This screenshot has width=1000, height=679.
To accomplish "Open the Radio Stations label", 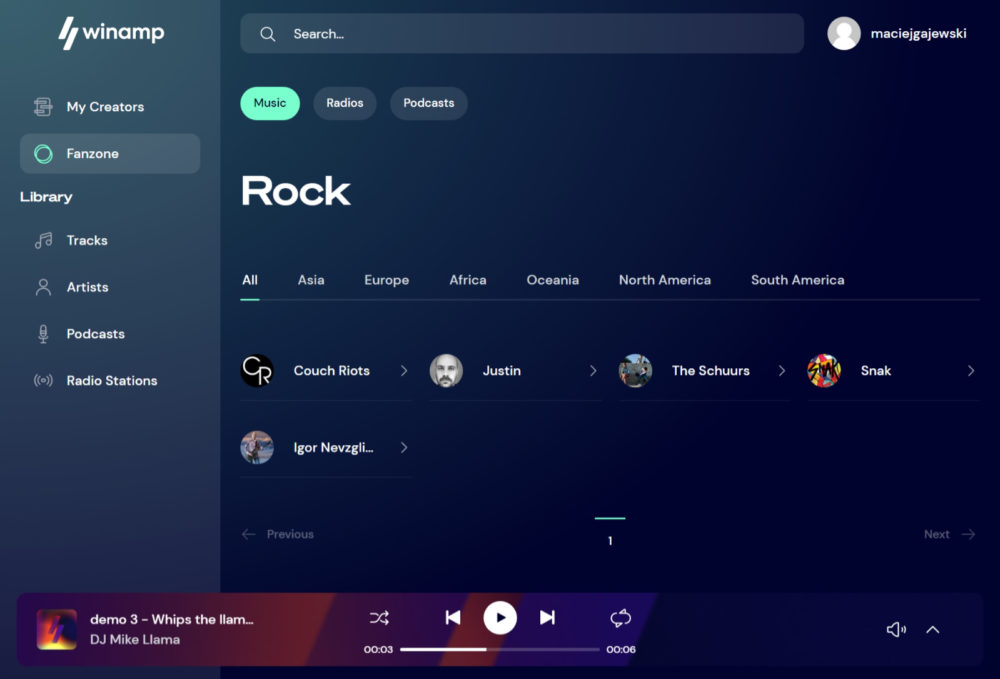I will (112, 381).
